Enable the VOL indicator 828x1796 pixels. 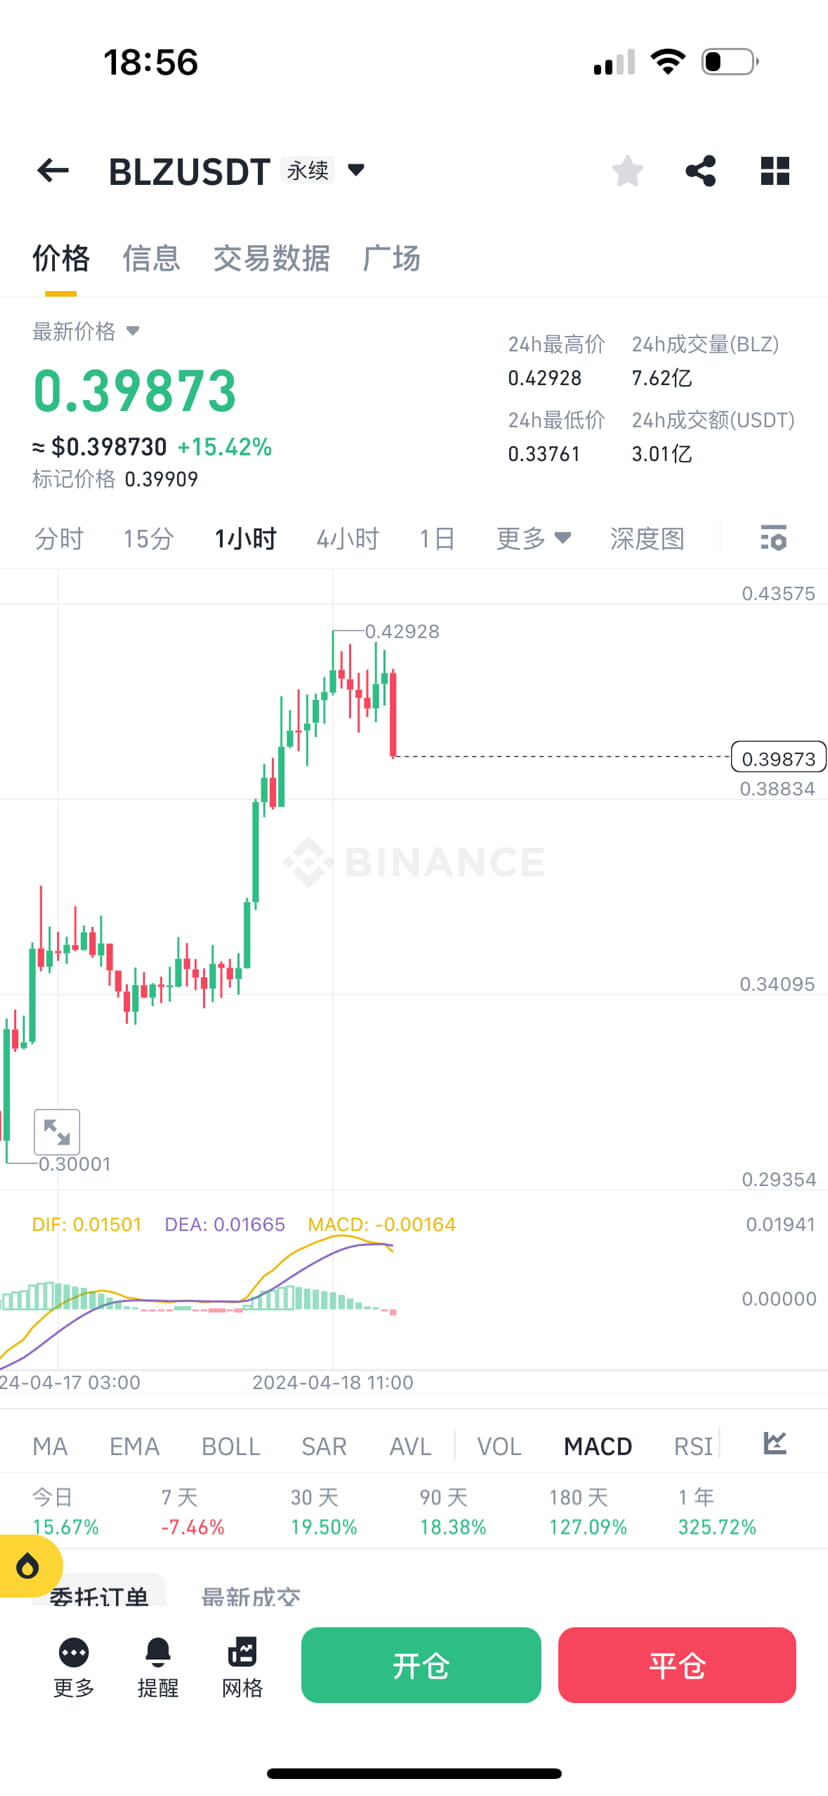(x=498, y=1445)
